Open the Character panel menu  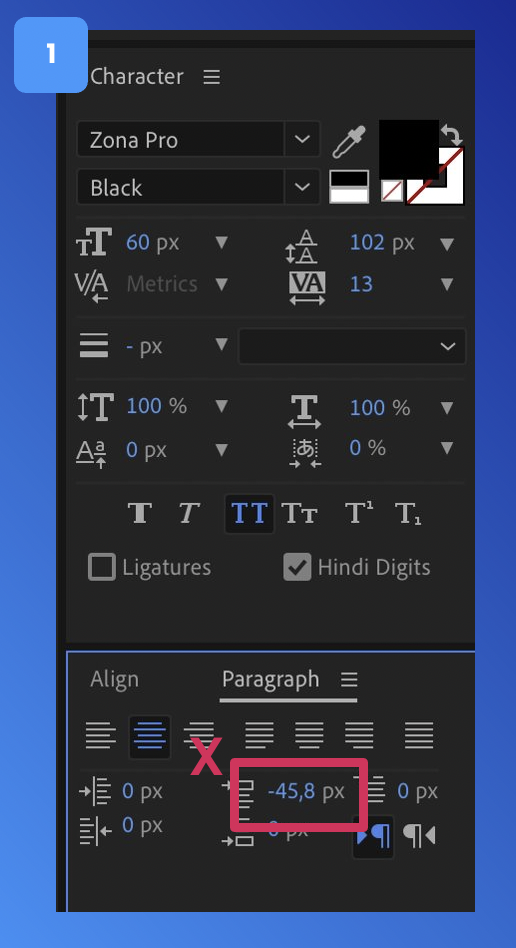(211, 77)
